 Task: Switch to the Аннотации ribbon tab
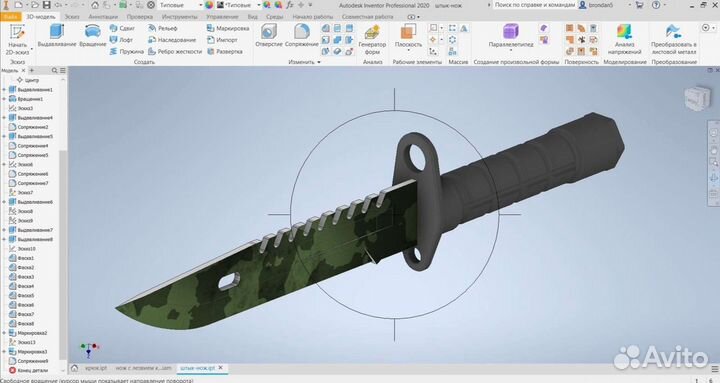click(103, 17)
